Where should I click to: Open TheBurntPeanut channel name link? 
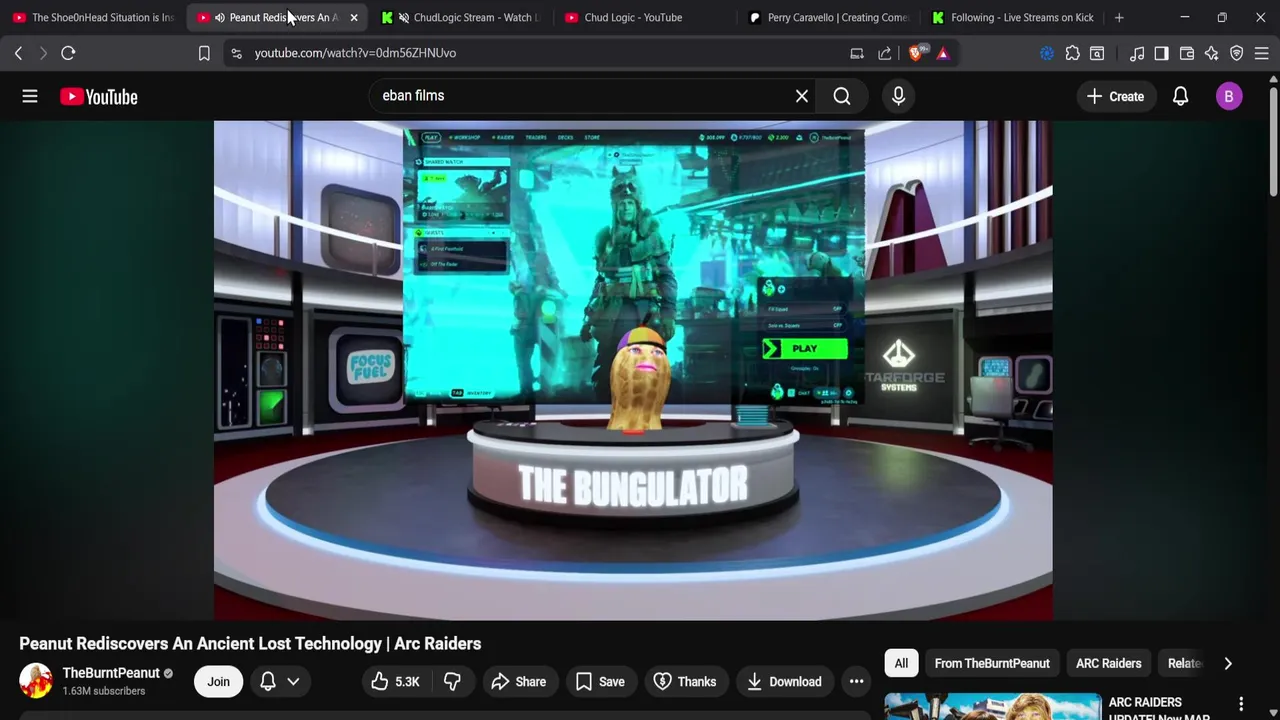click(x=111, y=673)
